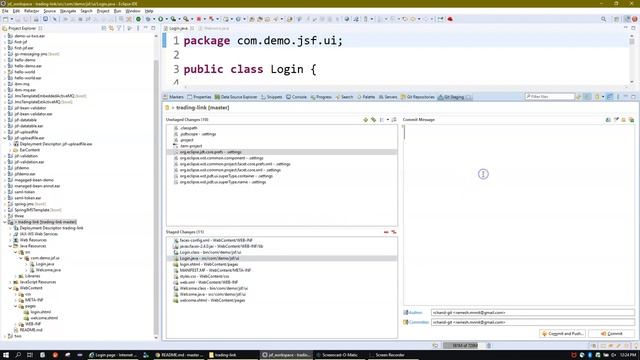Collapse the WebContent folder
Image resolution: width=640 pixels, height=360 pixels.
(10, 288)
